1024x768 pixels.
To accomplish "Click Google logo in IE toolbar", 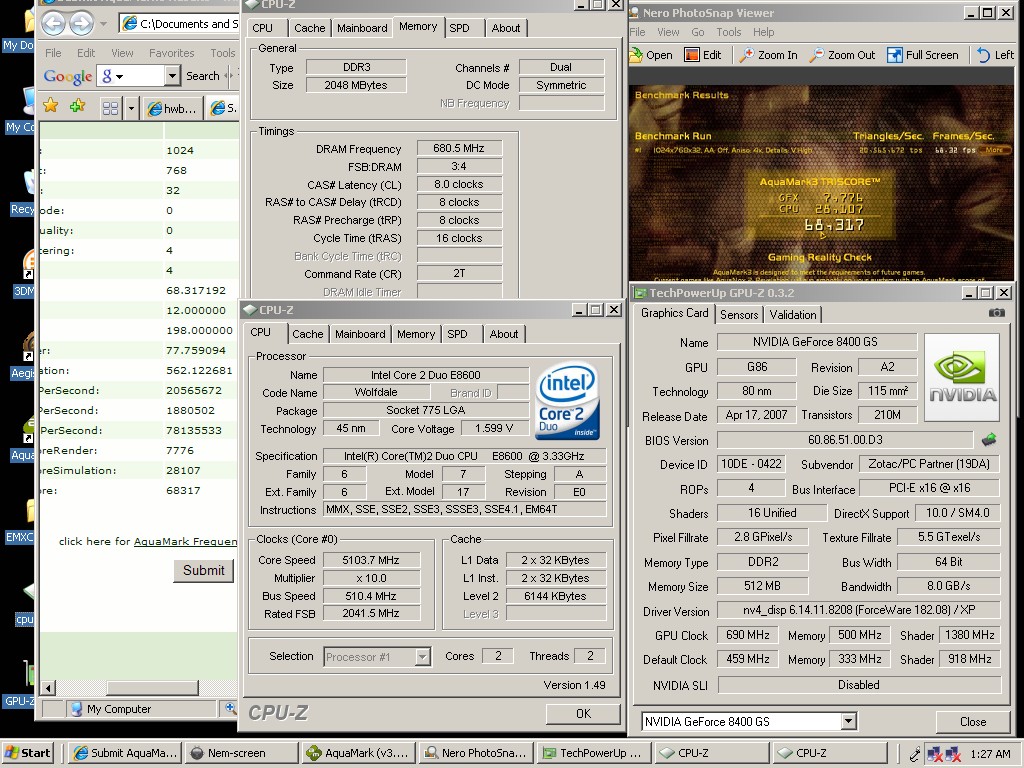I will pos(68,76).
